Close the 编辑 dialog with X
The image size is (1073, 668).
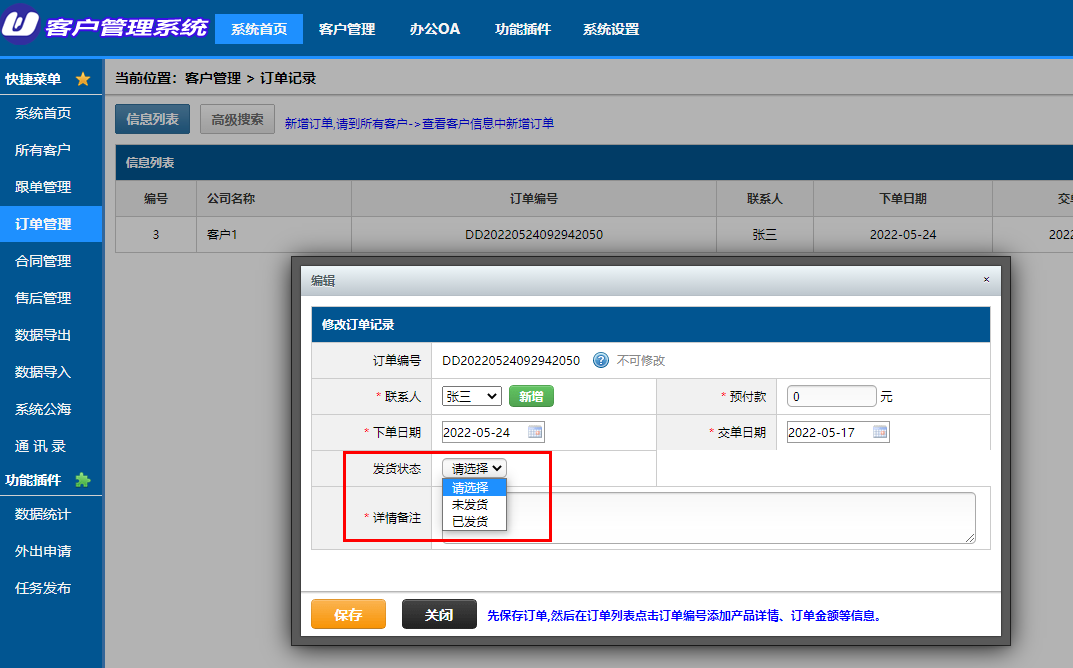[986, 279]
